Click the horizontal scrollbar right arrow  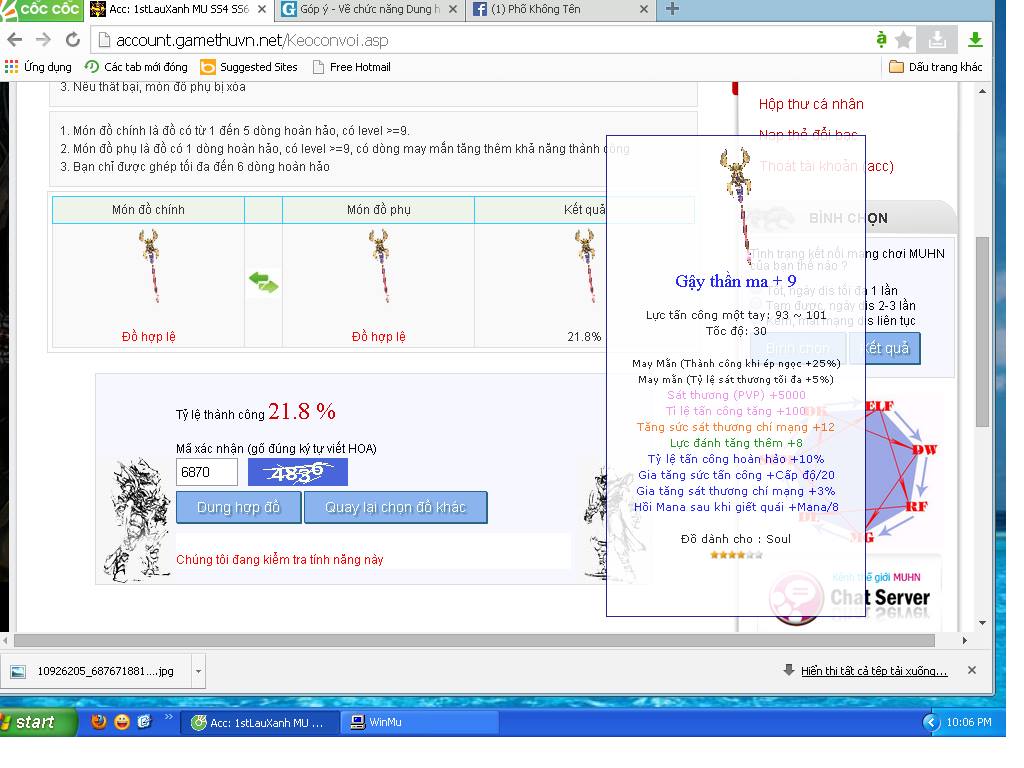pos(965,641)
